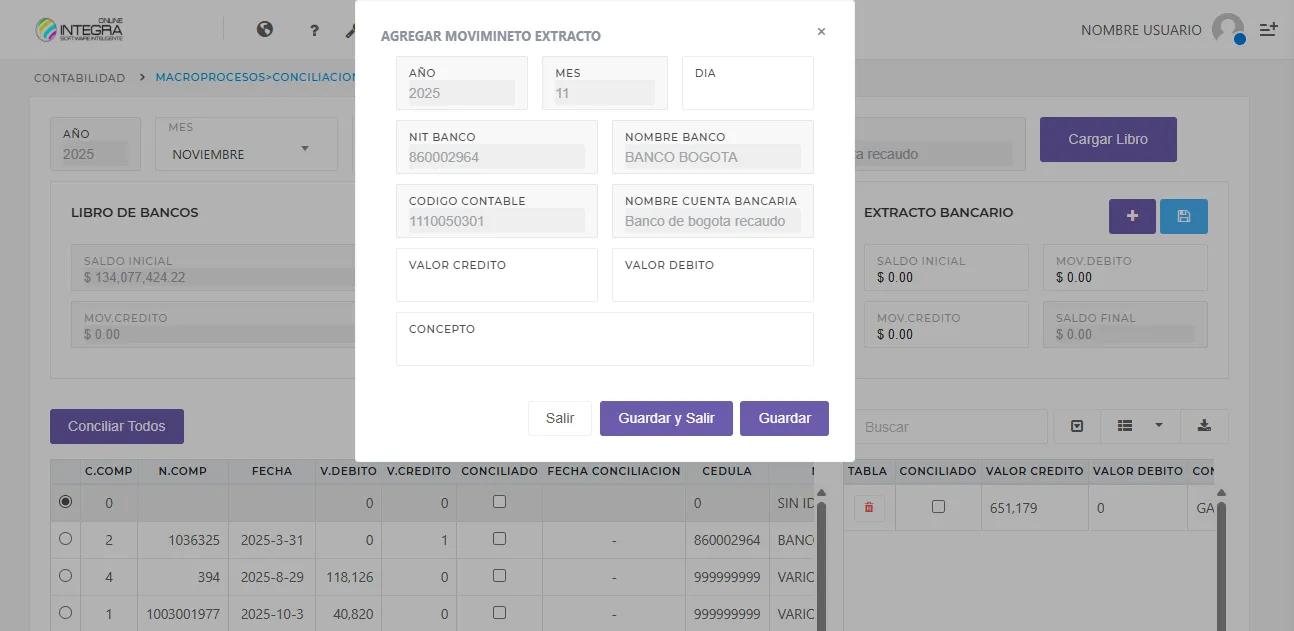Screen dimensions: 1294x631
Task: Toggle the boxed chevron button beside search
Action: point(1077,426)
